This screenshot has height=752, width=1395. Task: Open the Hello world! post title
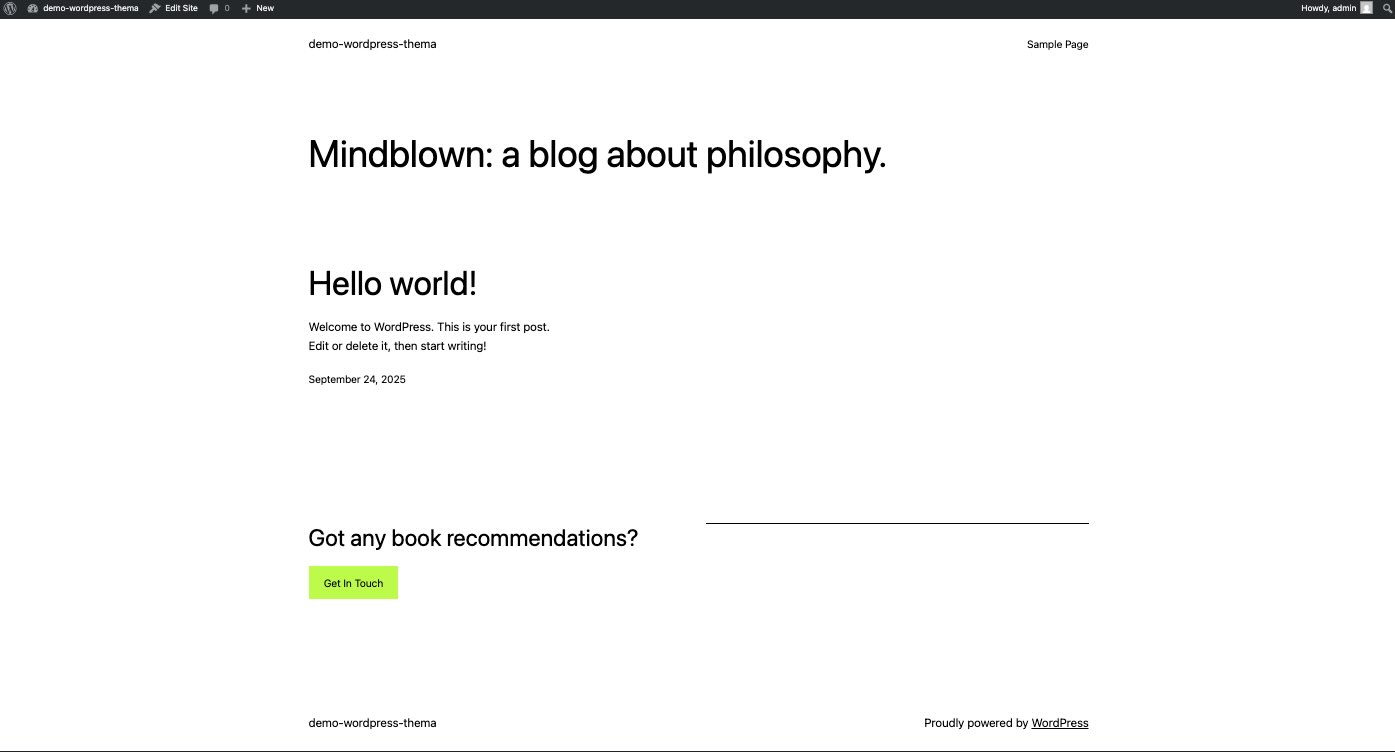[392, 284]
